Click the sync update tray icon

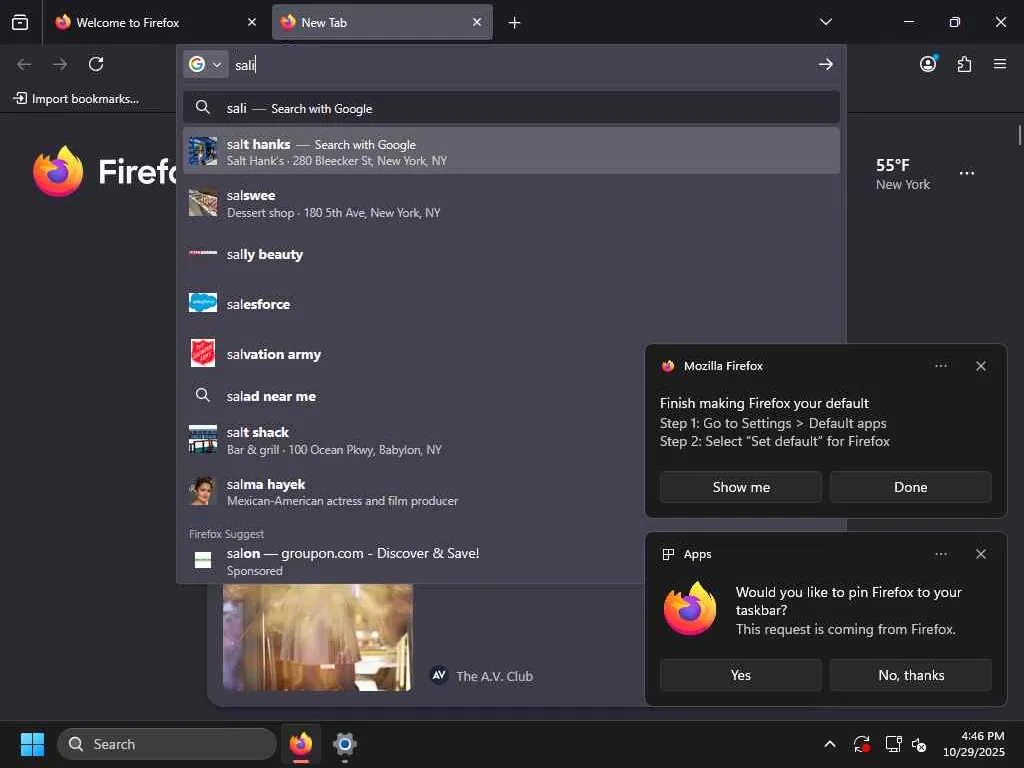861,744
